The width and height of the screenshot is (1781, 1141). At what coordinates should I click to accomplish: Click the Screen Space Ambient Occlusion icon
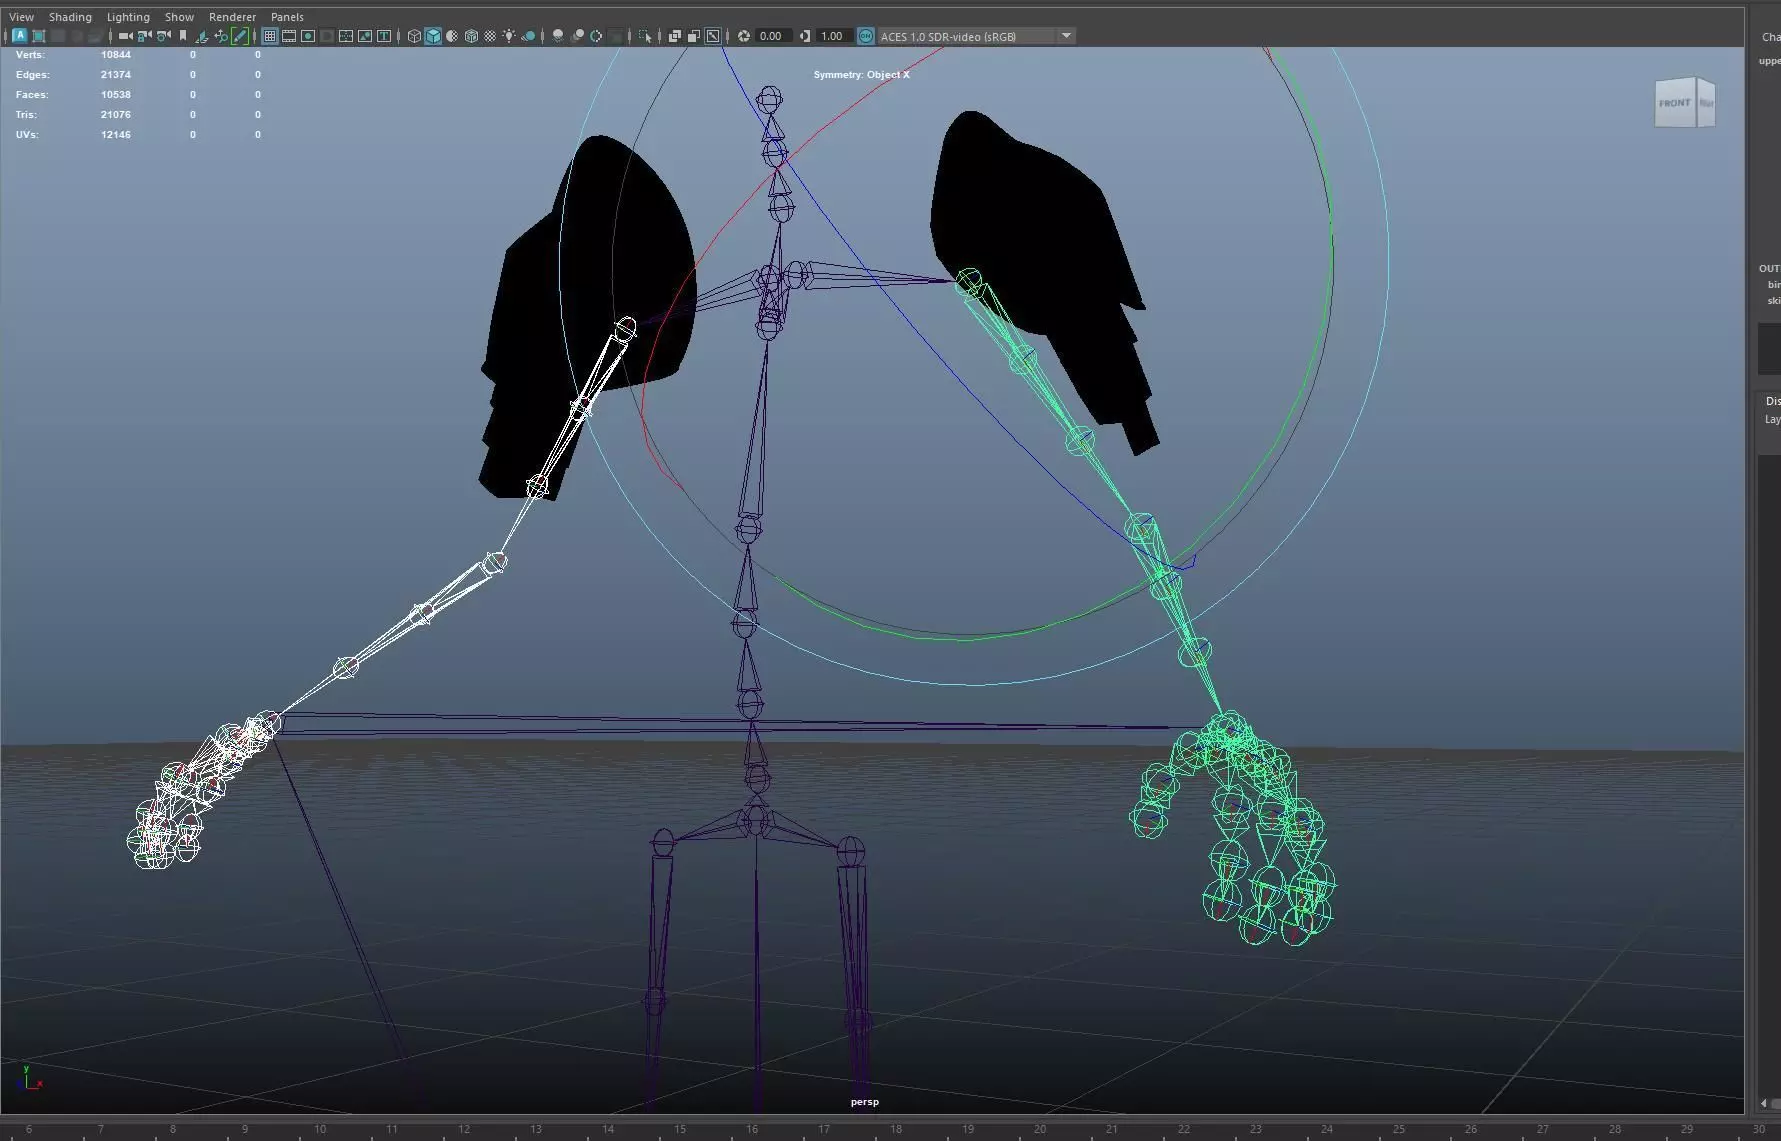point(558,36)
